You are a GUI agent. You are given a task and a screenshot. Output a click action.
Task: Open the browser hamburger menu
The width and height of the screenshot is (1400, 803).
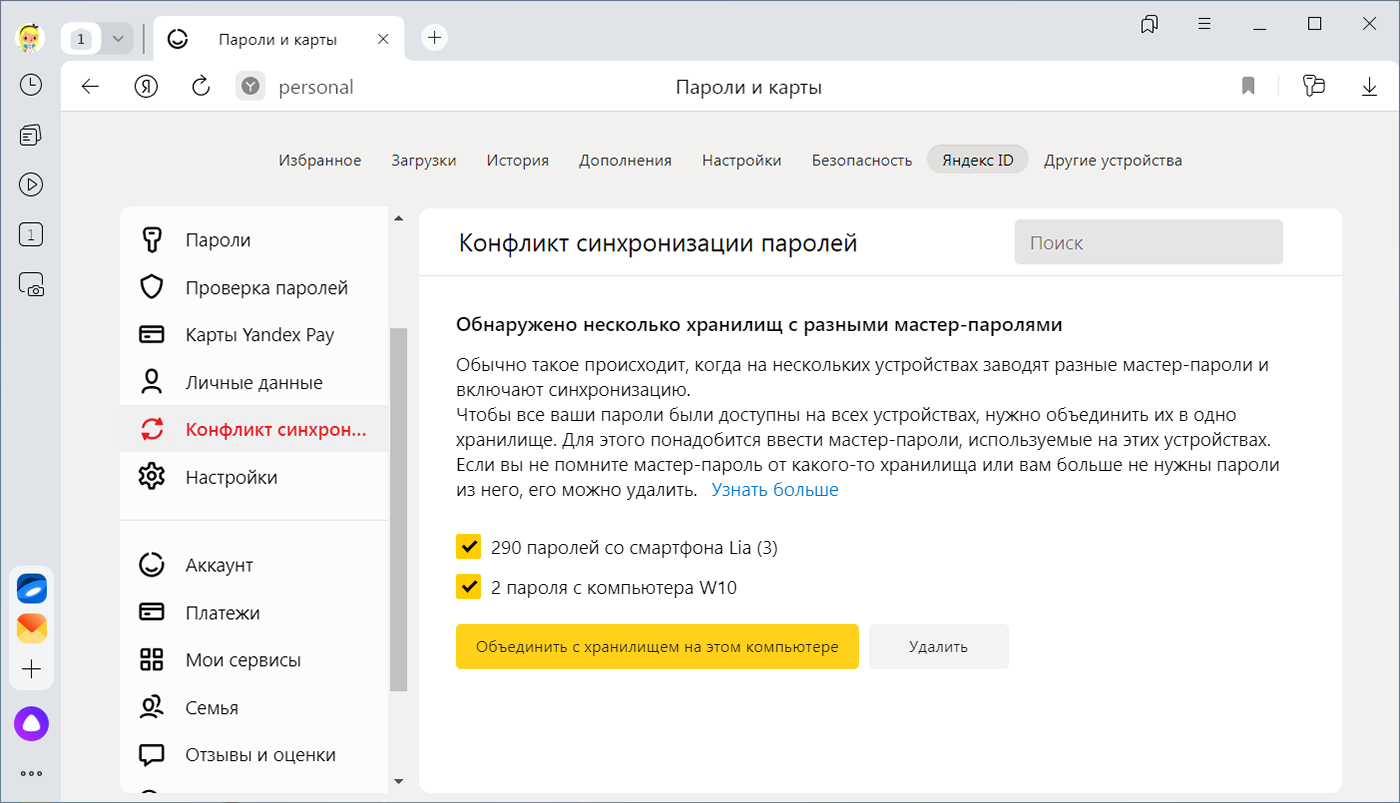coord(1205,24)
